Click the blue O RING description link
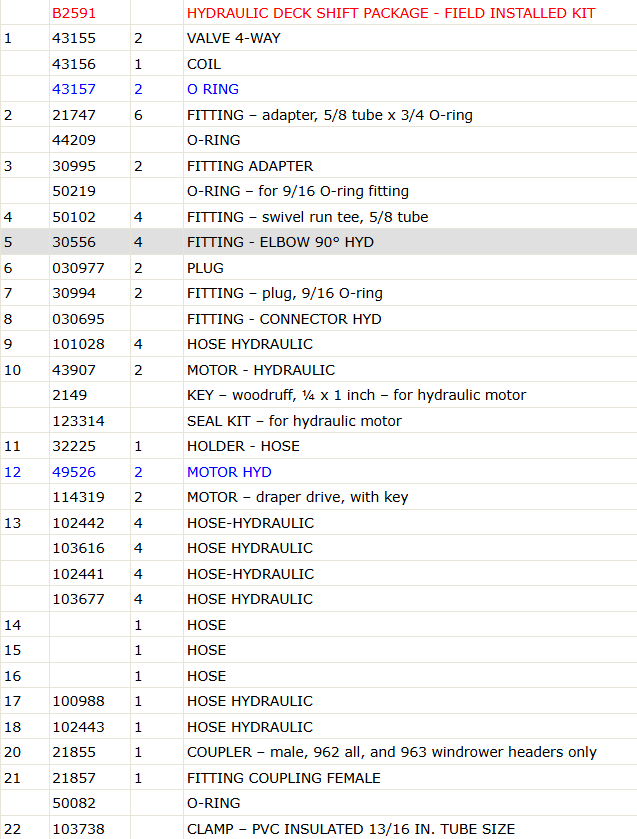 point(213,89)
